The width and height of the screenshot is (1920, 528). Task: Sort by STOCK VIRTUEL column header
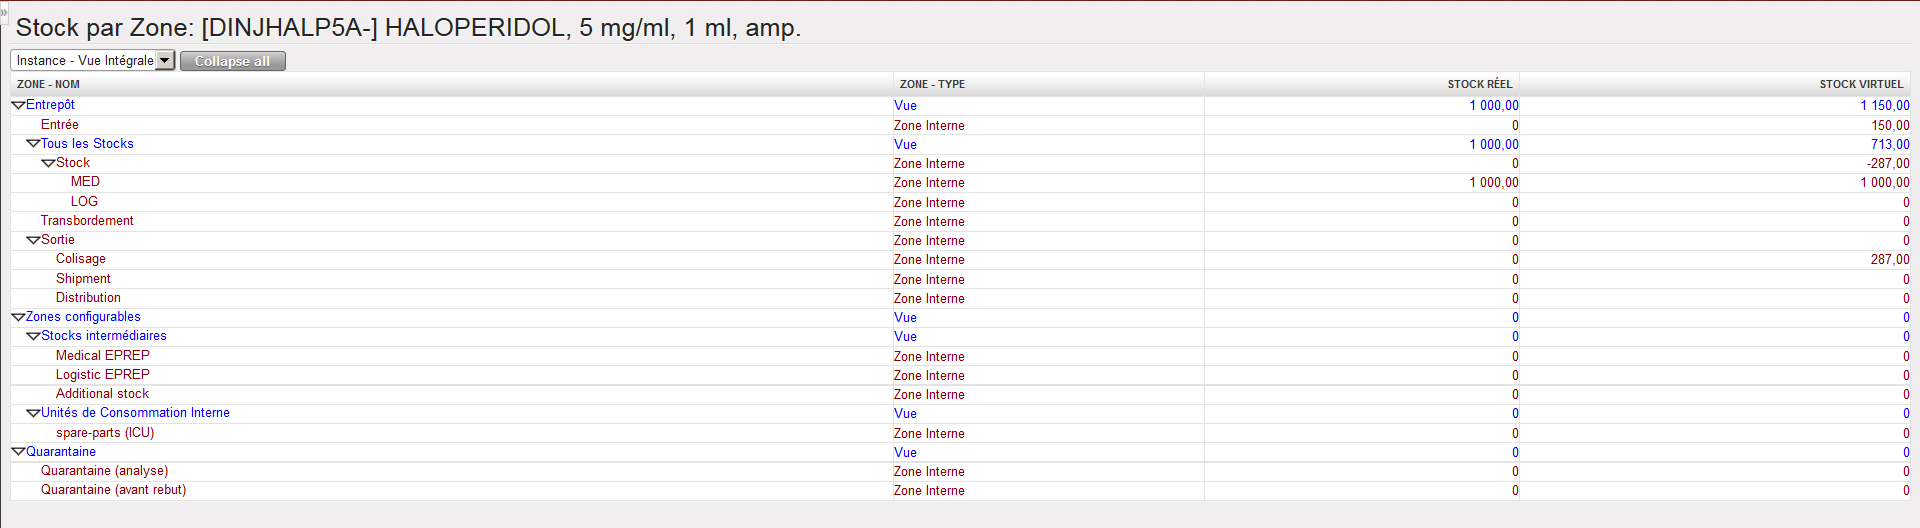[1860, 84]
